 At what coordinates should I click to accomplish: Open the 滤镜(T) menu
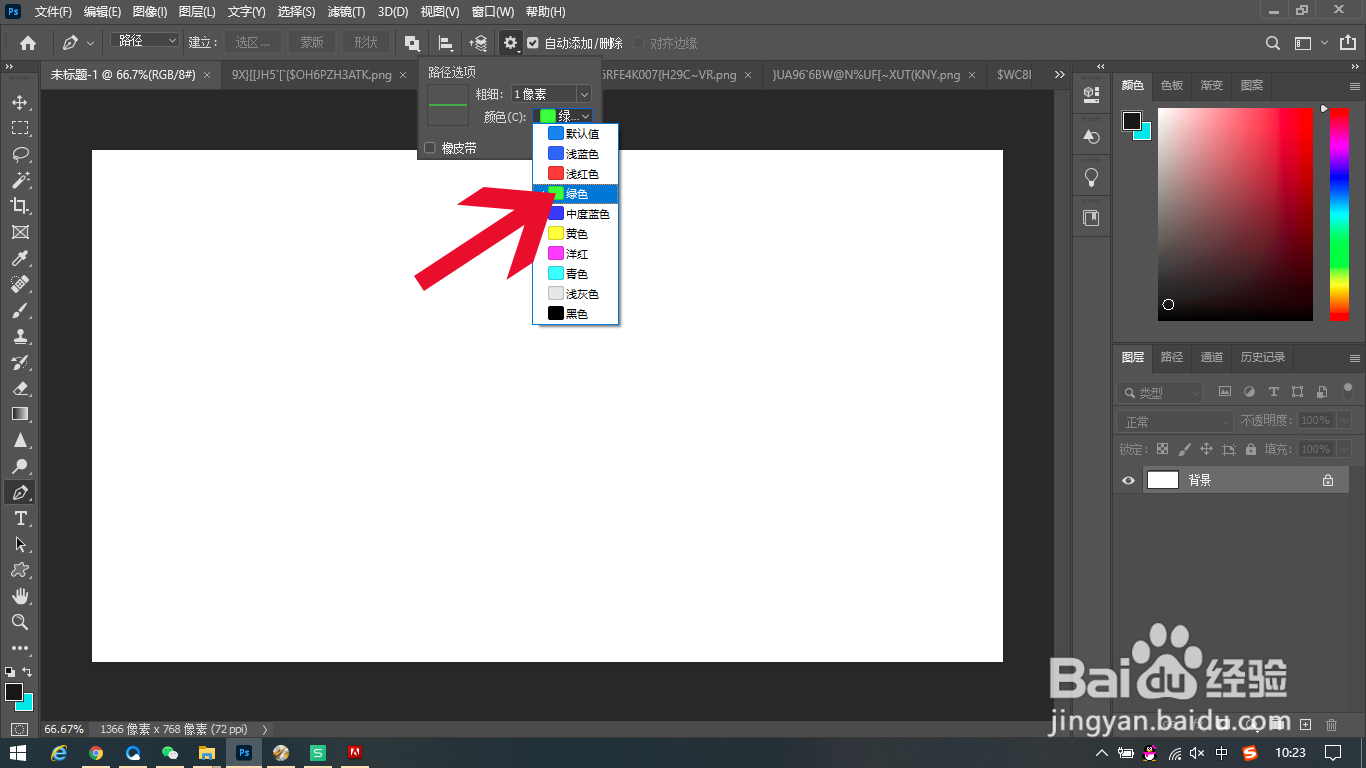point(346,12)
